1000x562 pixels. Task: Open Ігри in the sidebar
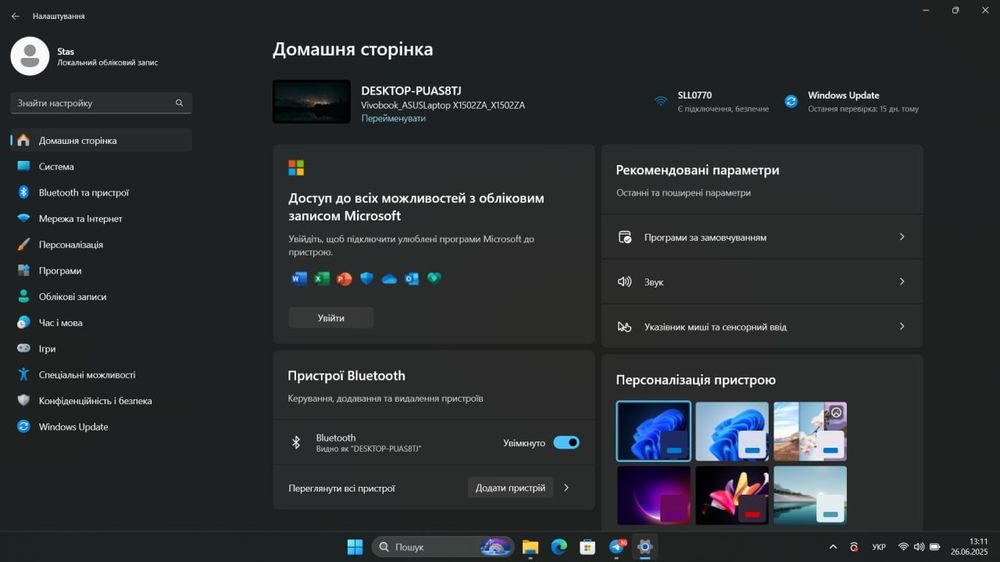point(101,348)
